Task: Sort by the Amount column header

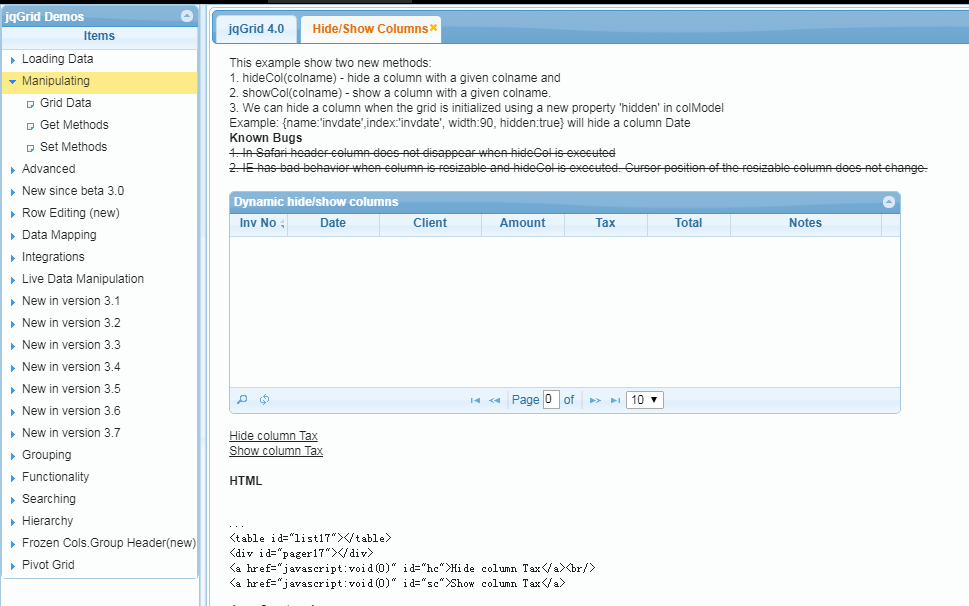Action: point(522,223)
